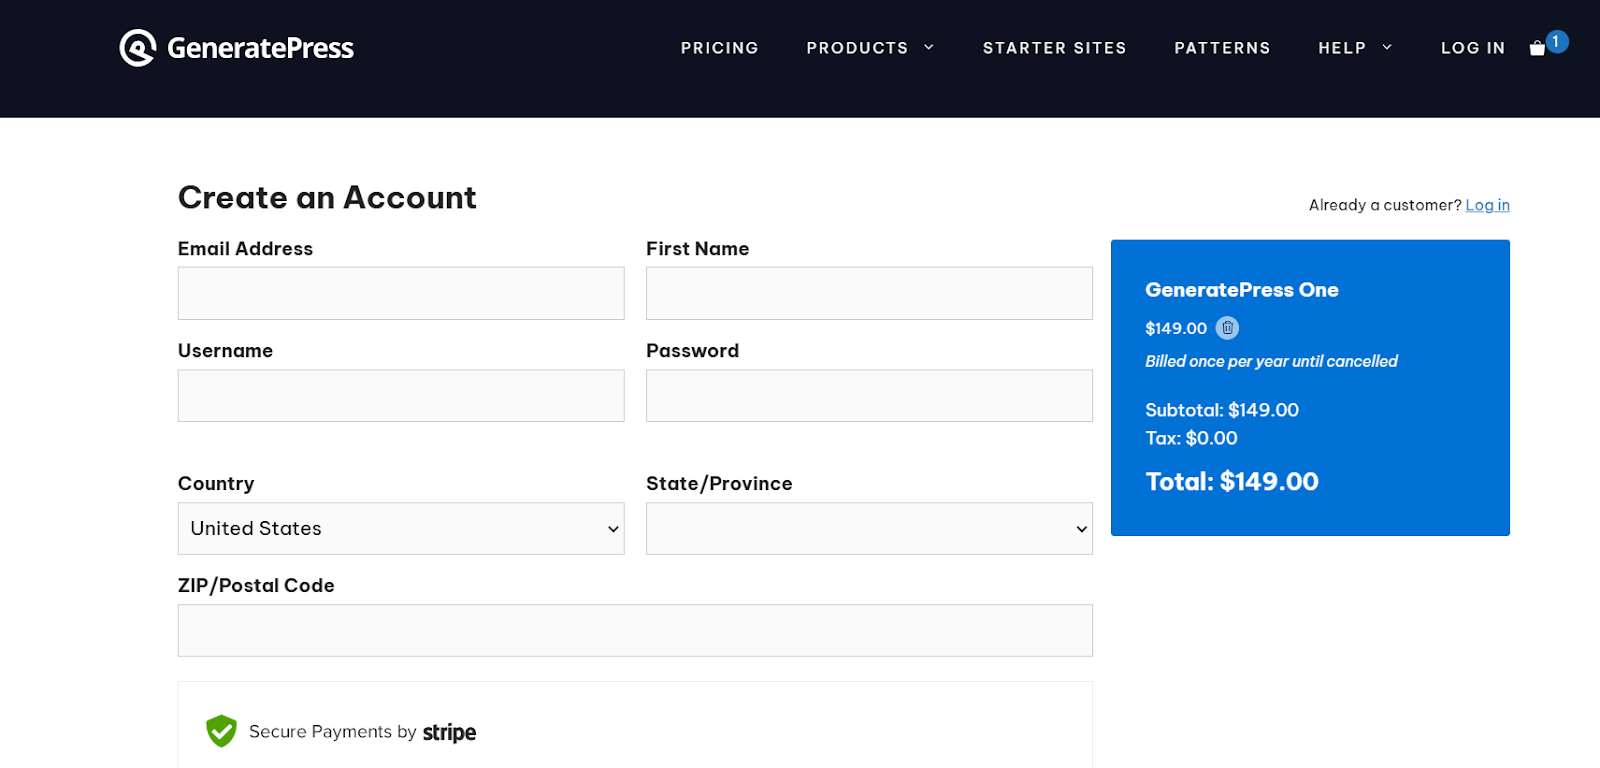The height and width of the screenshot is (768, 1600).
Task: Click Log In in the header
Action: (1472, 48)
